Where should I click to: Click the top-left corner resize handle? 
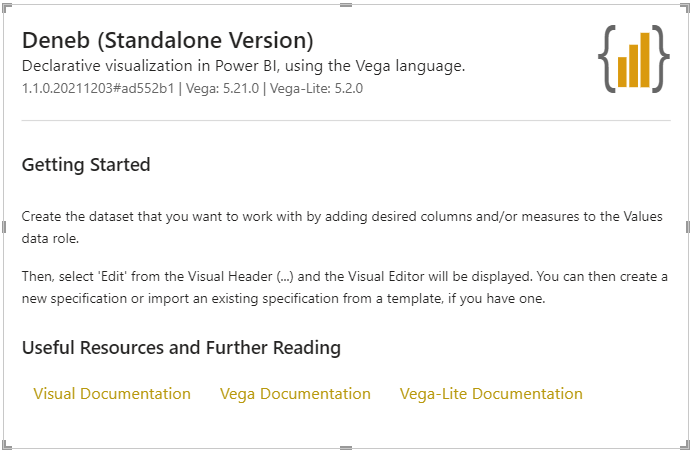6,8
